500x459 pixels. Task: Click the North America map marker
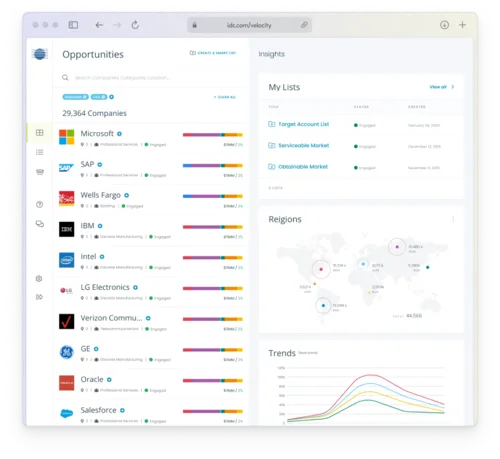click(x=321, y=269)
